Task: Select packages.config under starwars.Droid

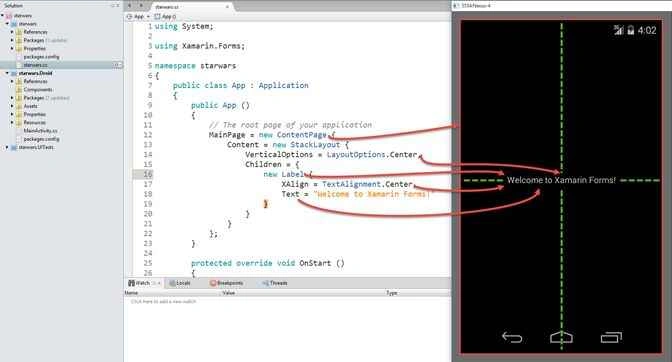Action: click(41, 139)
